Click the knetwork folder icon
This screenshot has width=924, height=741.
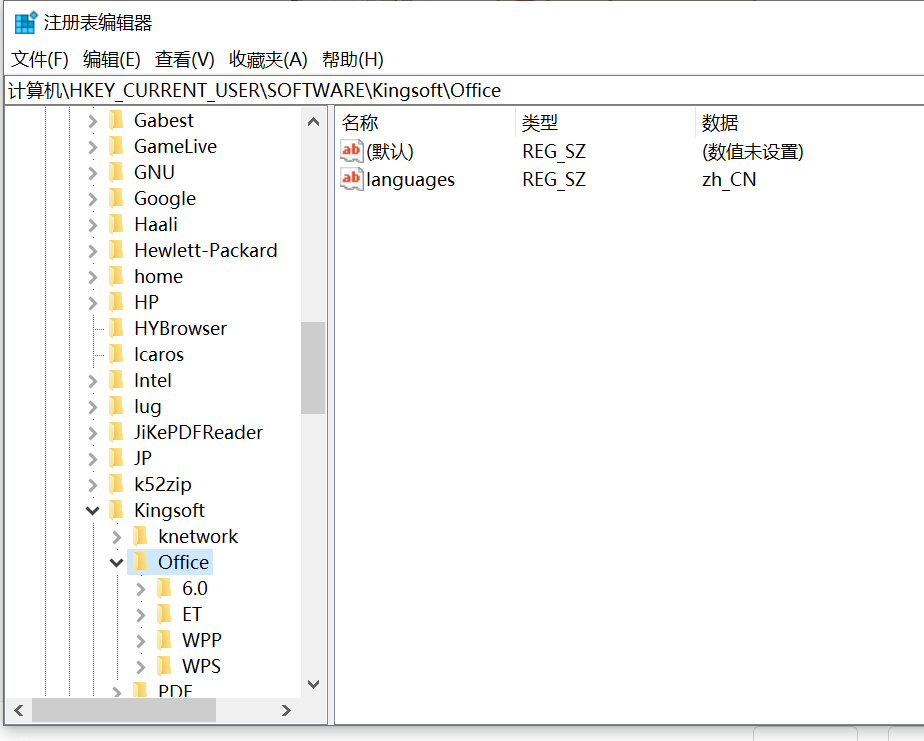click(x=141, y=536)
